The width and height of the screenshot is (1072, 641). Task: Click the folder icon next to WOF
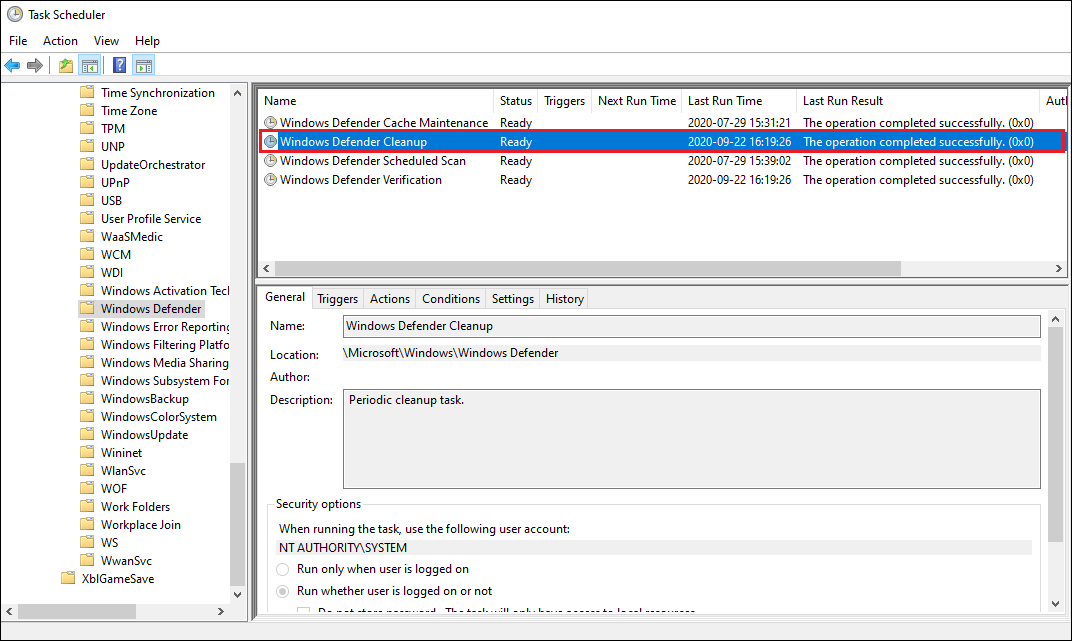(x=87, y=488)
